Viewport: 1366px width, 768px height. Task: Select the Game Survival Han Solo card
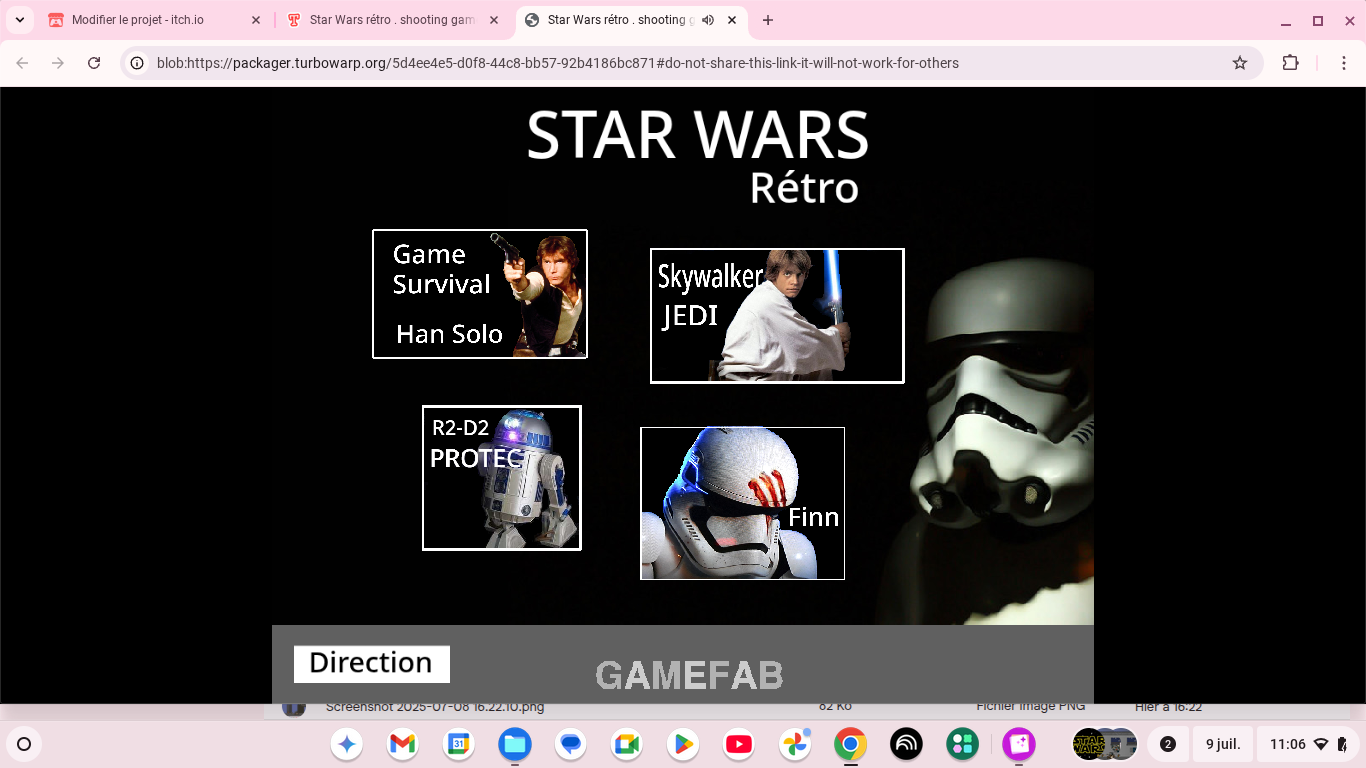click(480, 294)
